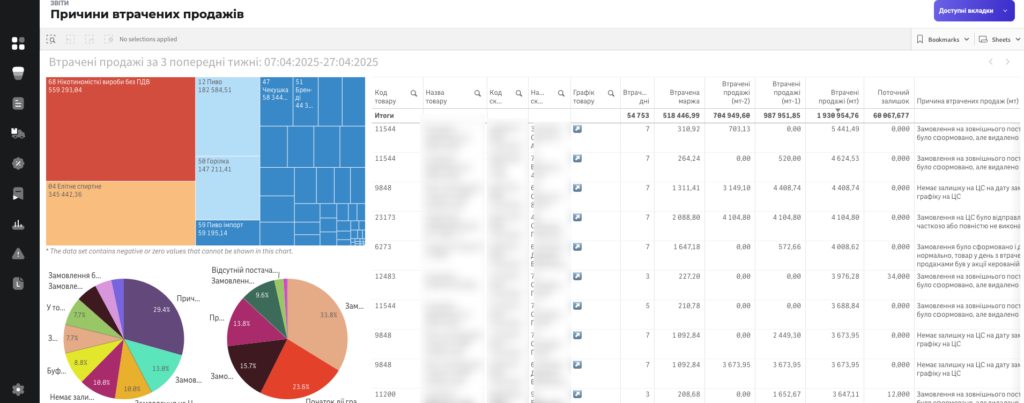This screenshot has height=403, width=1024.
Task: Search within the Назва товару column
Action: click(477, 92)
